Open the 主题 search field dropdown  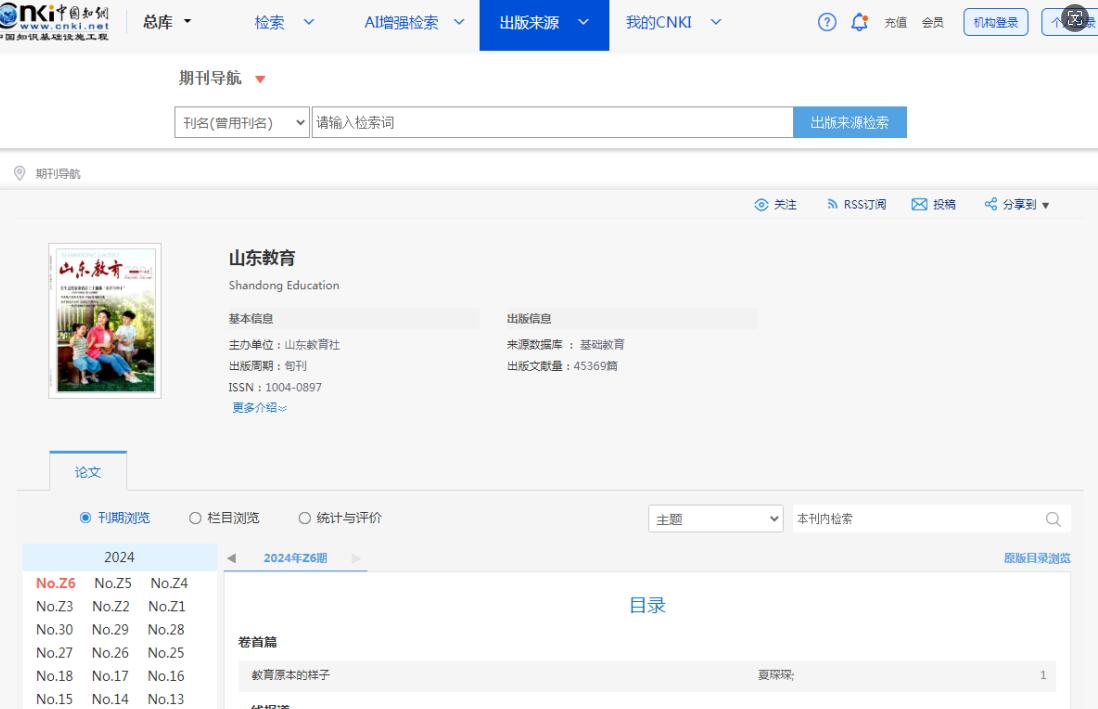pyautogui.click(x=716, y=518)
